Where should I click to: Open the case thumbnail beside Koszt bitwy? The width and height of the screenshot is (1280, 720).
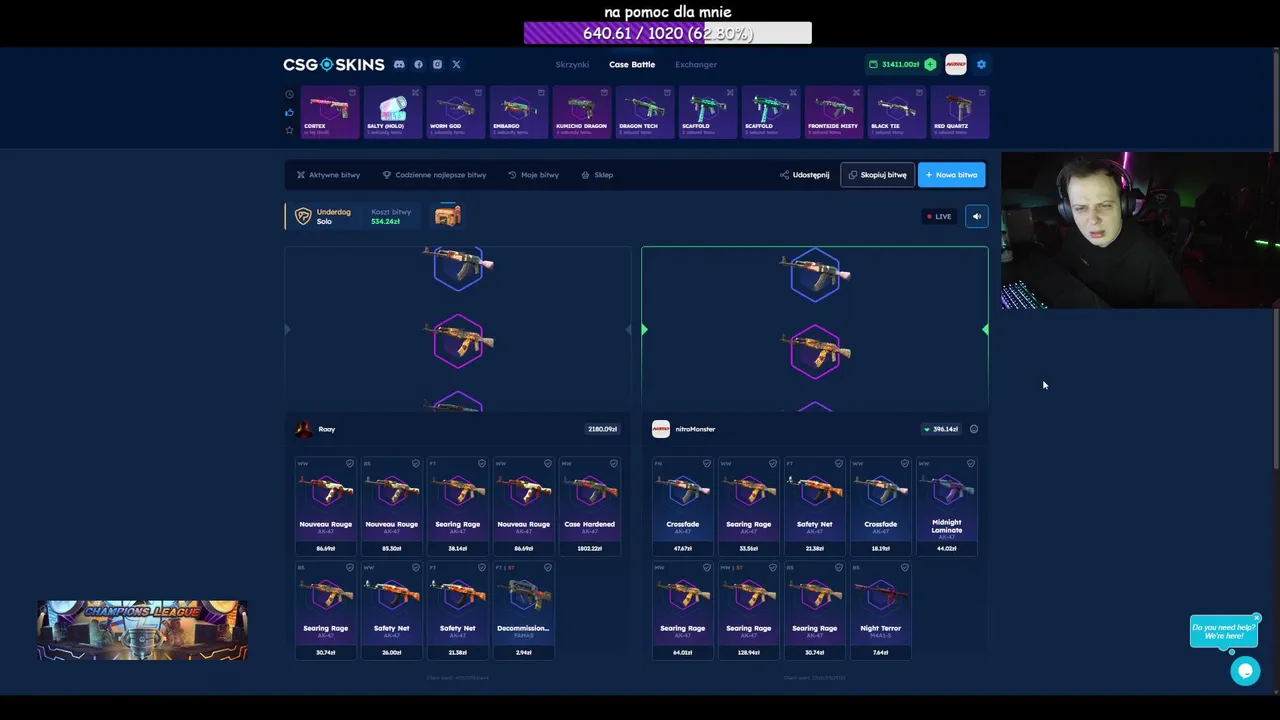(447, 215)
